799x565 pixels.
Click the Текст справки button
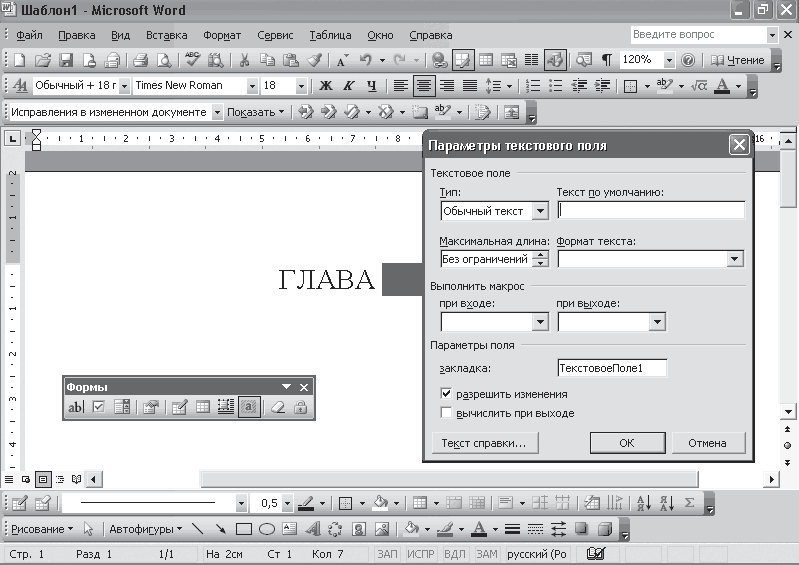point(484,443)
